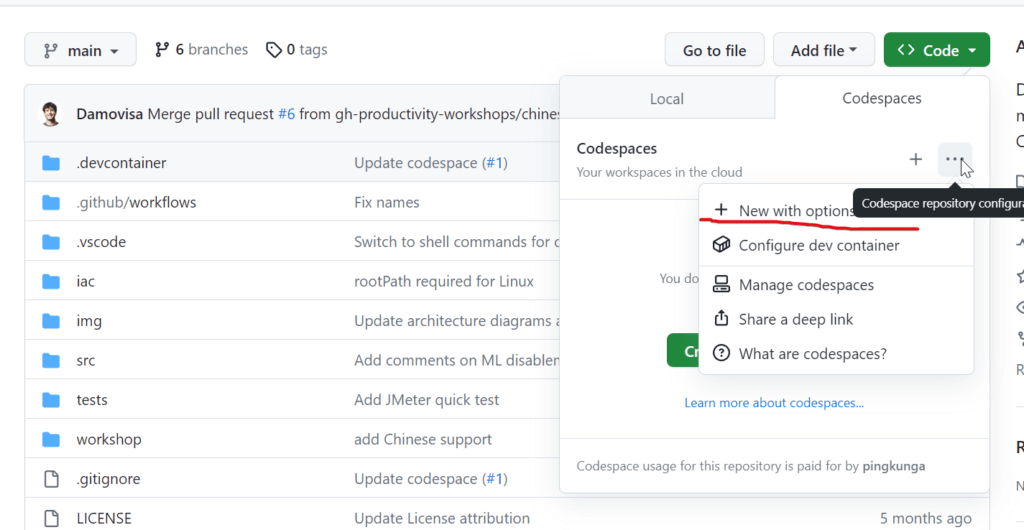Click the Go to file button
This screenshot has height=530, width=1024.
point(714,50)
